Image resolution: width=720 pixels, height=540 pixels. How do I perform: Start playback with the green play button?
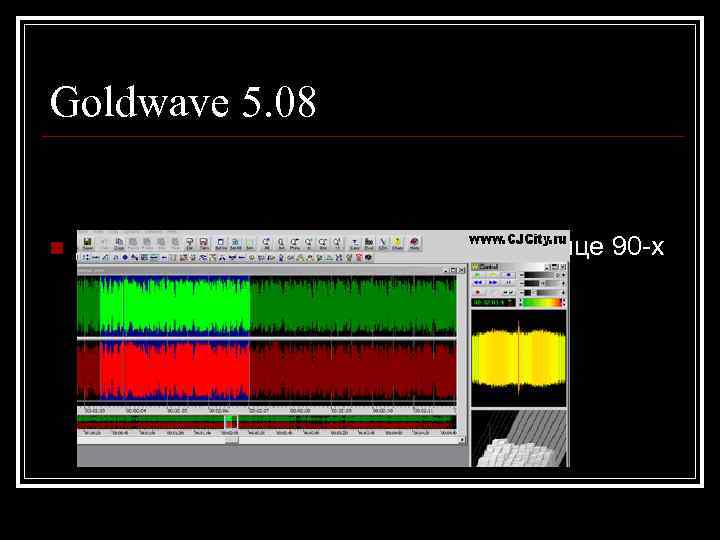[x=478, y=275]
